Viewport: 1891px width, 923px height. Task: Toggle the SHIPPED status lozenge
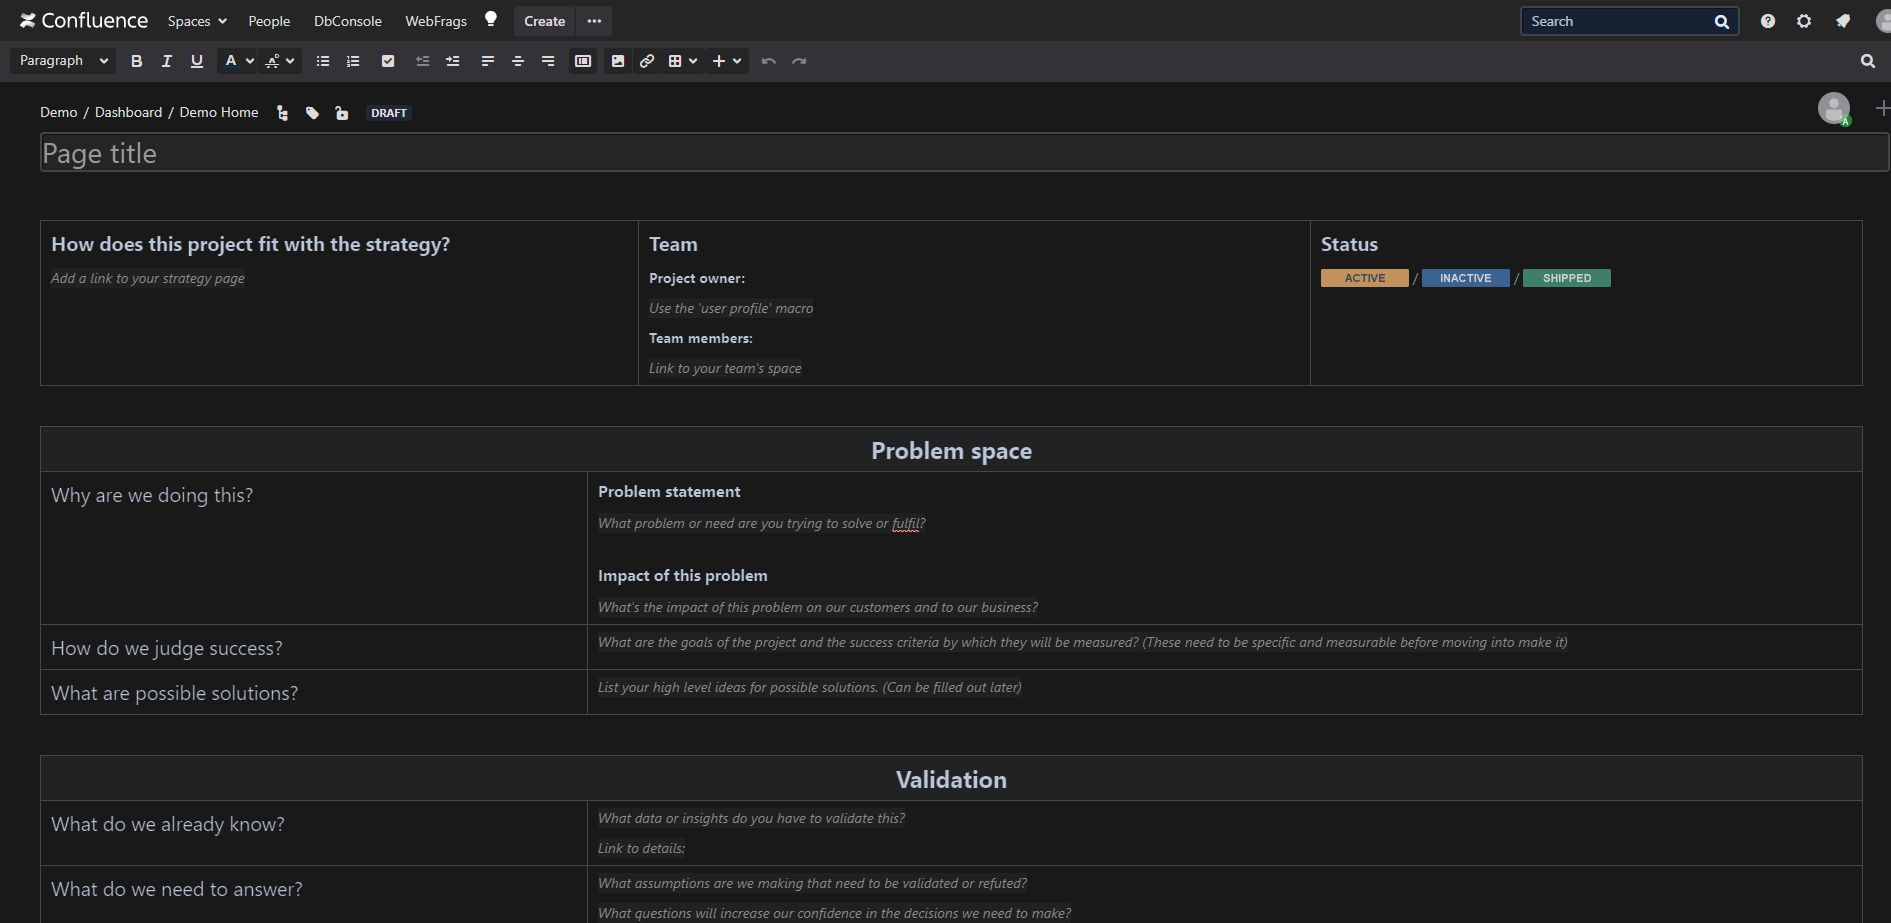click(x=1566, y=277)
